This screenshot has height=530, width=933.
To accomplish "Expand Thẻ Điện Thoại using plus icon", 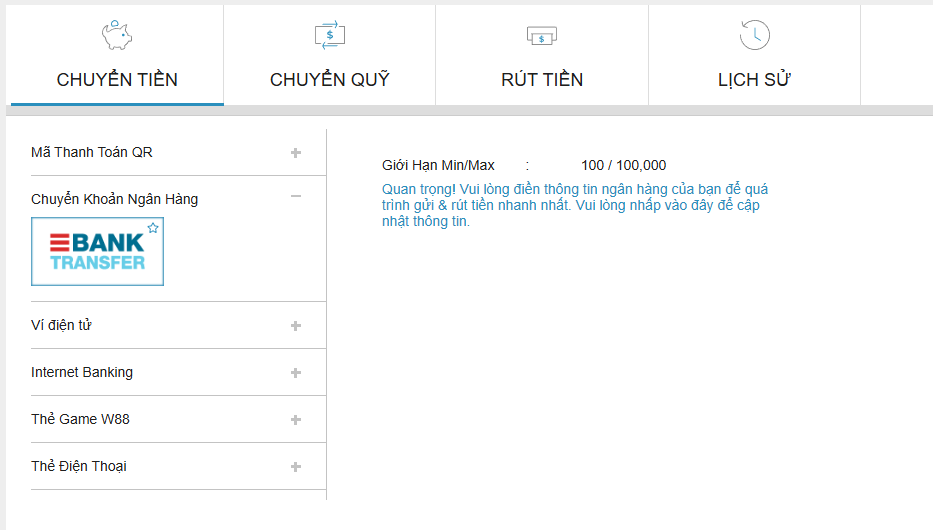I will [x=295, y=467].
